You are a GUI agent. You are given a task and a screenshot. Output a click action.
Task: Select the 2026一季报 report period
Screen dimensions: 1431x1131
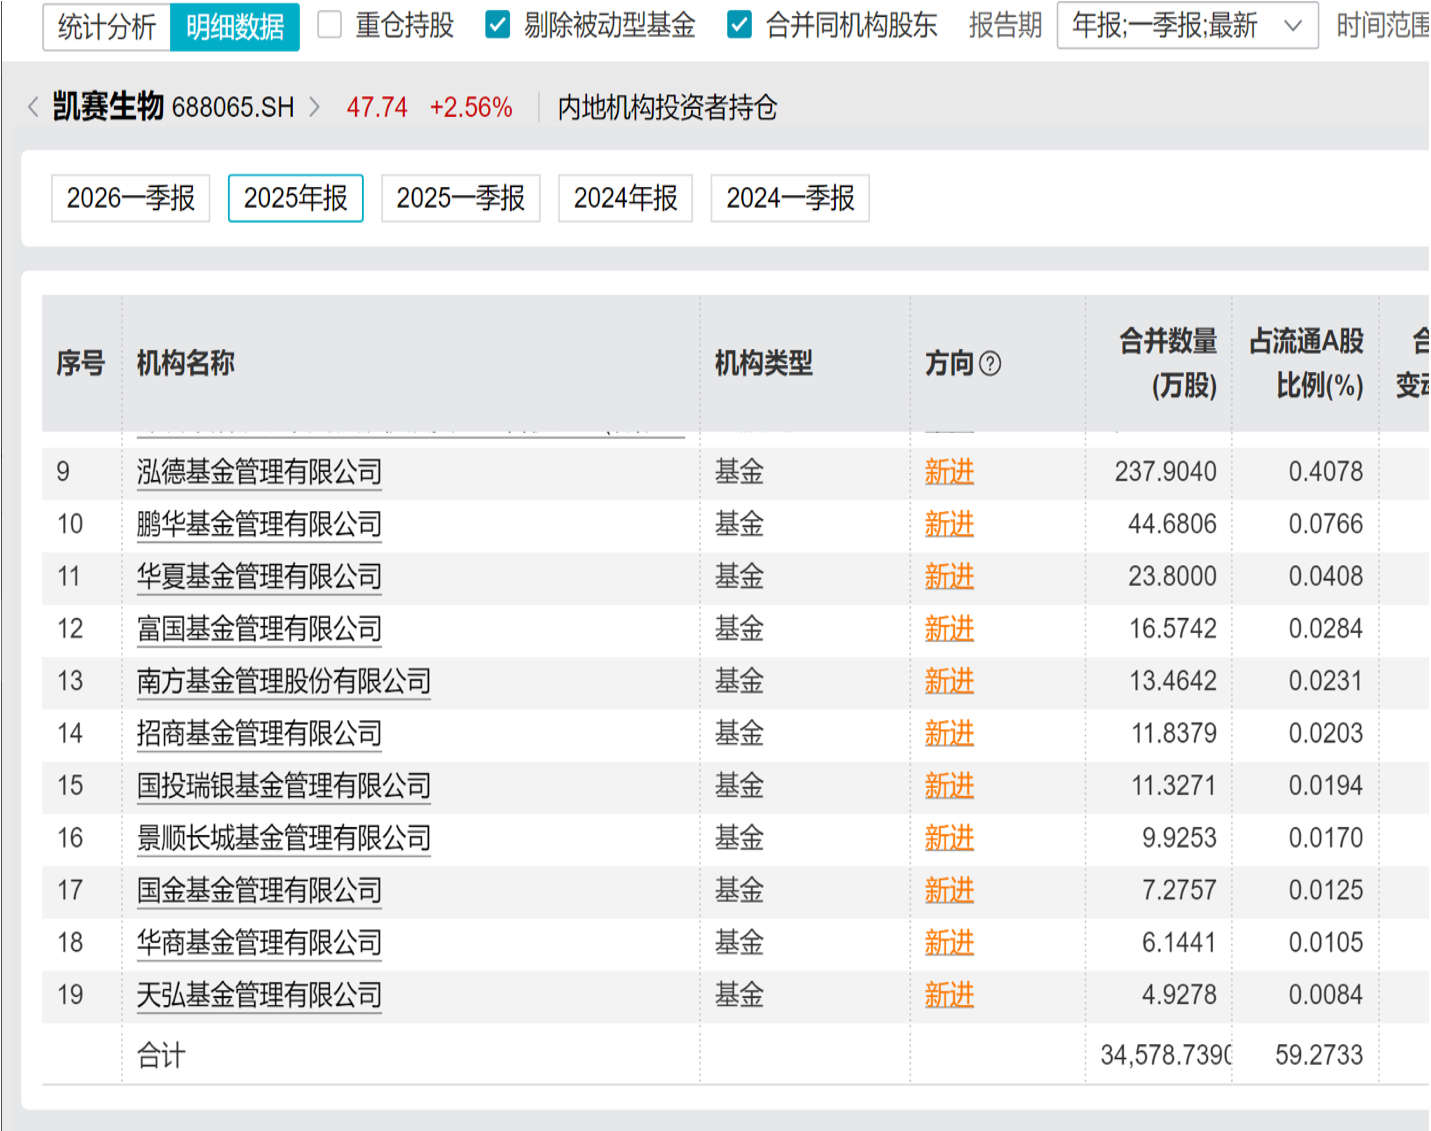tap(131, 198)
